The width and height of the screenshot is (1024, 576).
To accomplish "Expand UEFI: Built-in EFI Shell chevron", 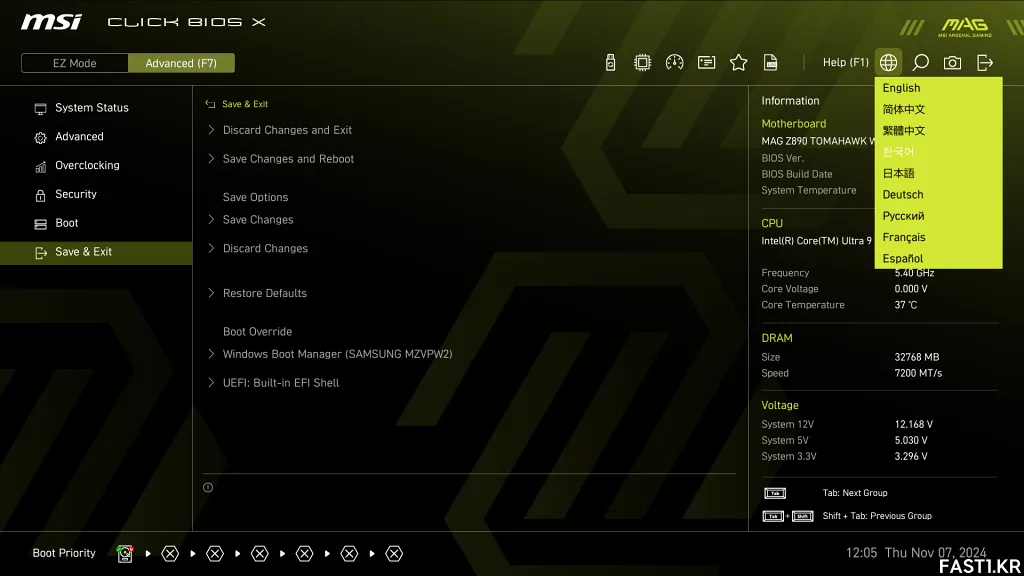I will pos(211,383).
